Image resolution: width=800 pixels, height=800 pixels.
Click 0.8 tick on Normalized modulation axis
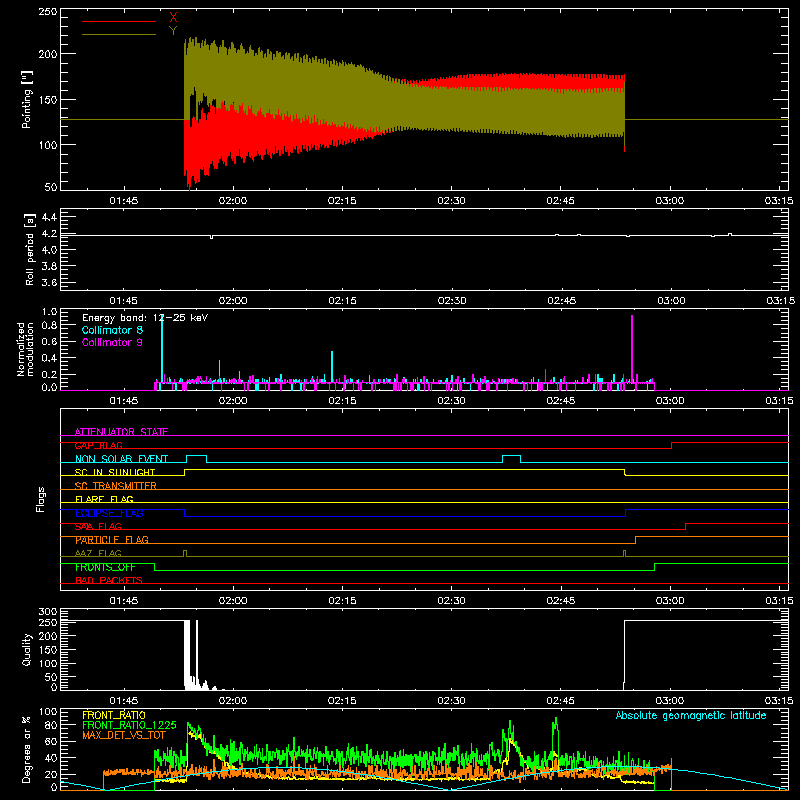pyautogui.click(x=49, y=326)
